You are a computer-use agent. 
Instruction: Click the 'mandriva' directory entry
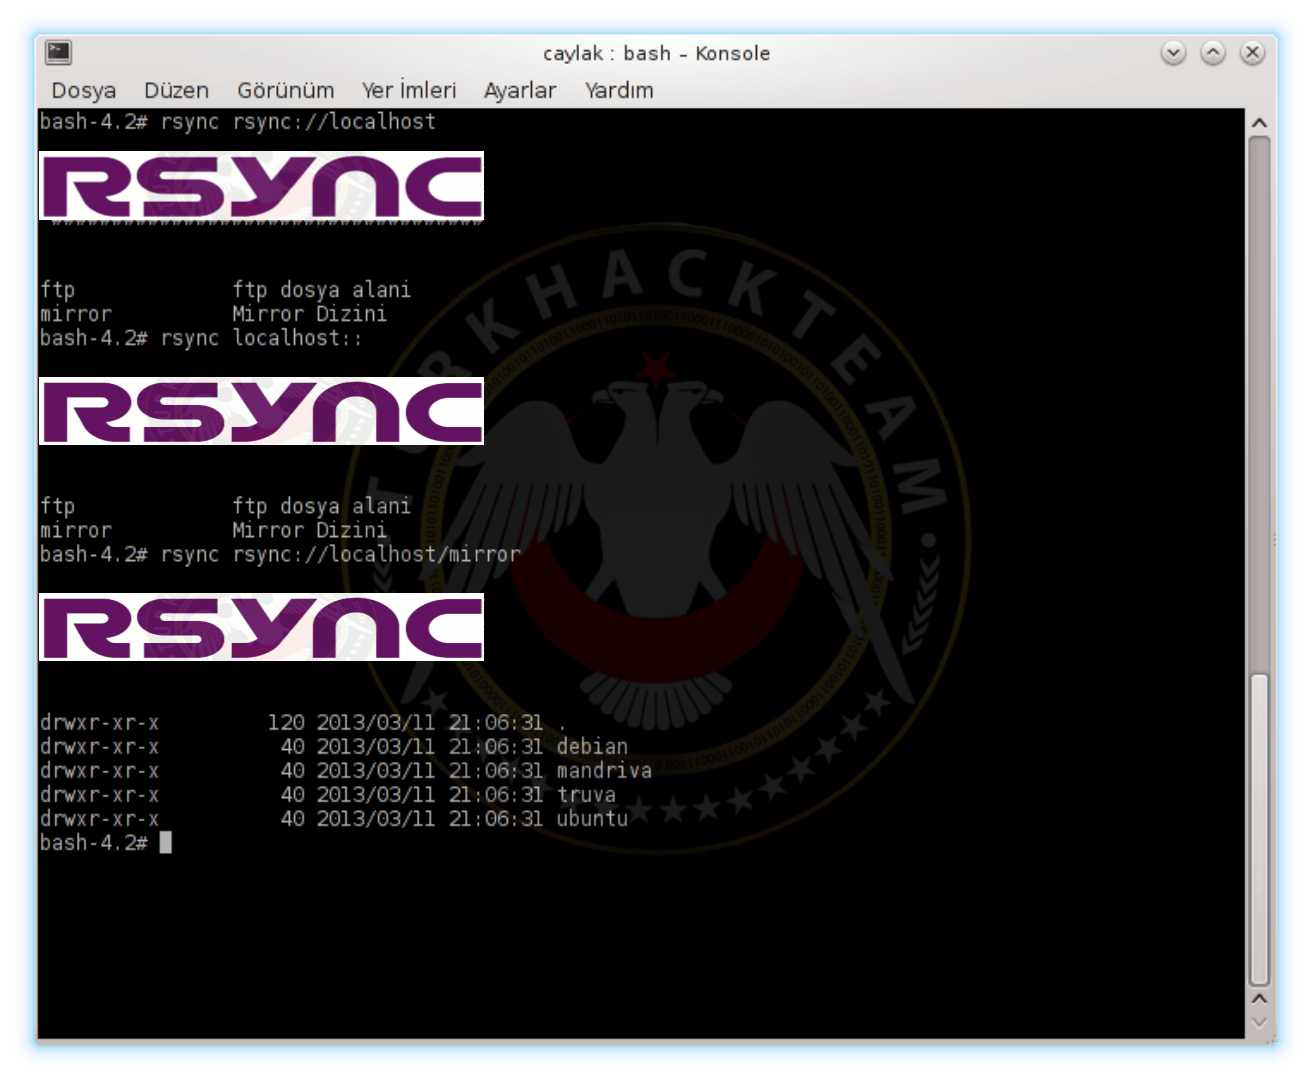click(604, 770)
